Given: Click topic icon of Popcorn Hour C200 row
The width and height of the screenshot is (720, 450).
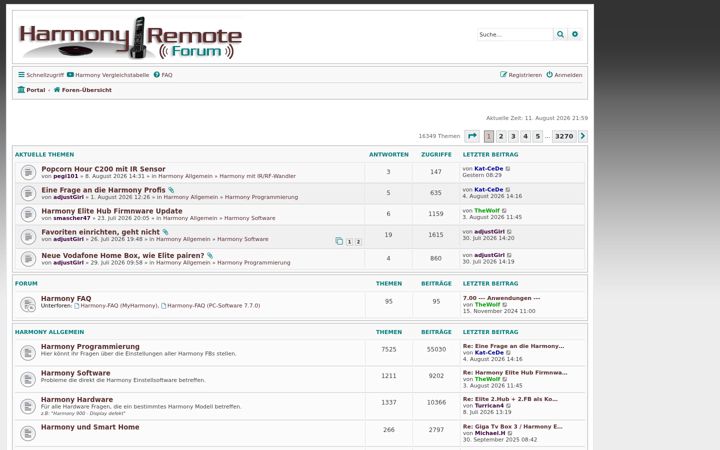Looking at the screenshot, I should 28,172.
